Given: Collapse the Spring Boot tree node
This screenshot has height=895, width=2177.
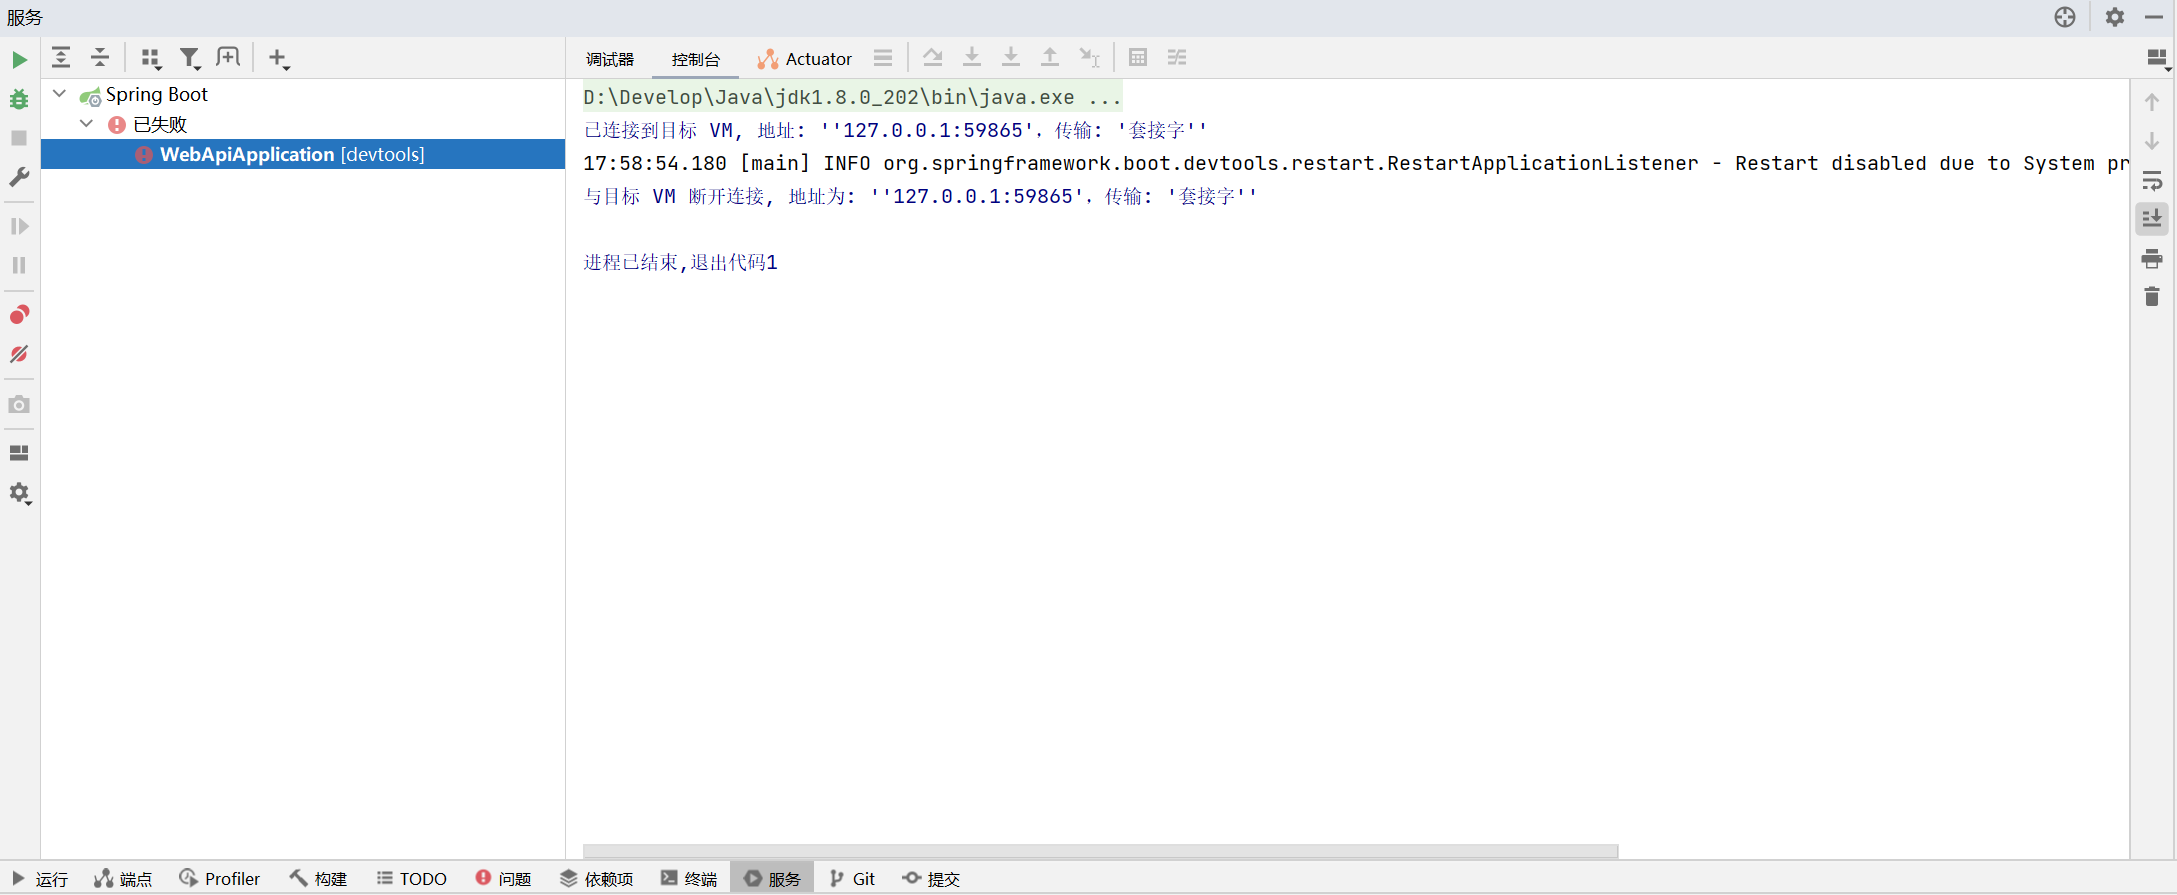Looking at the screenshot, I should [x=60, y=94].
